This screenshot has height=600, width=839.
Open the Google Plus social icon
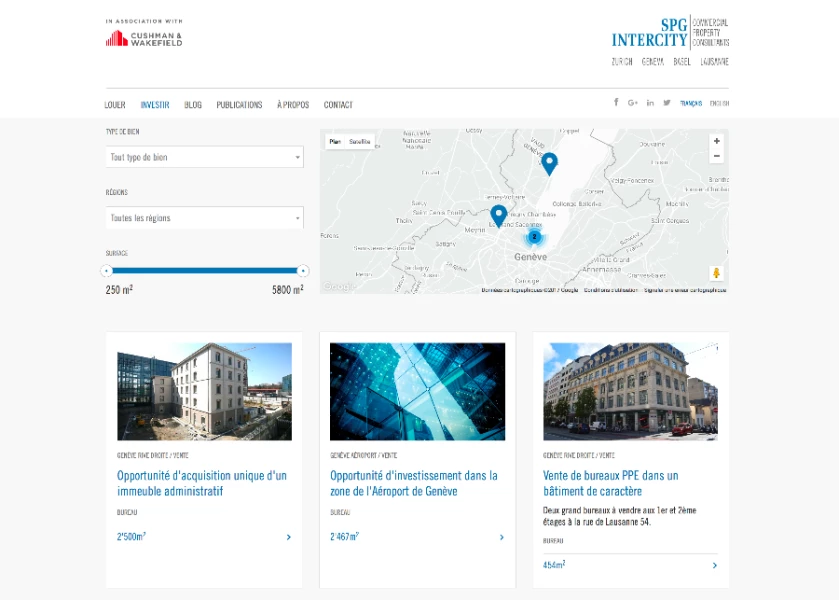click(633, 103)
